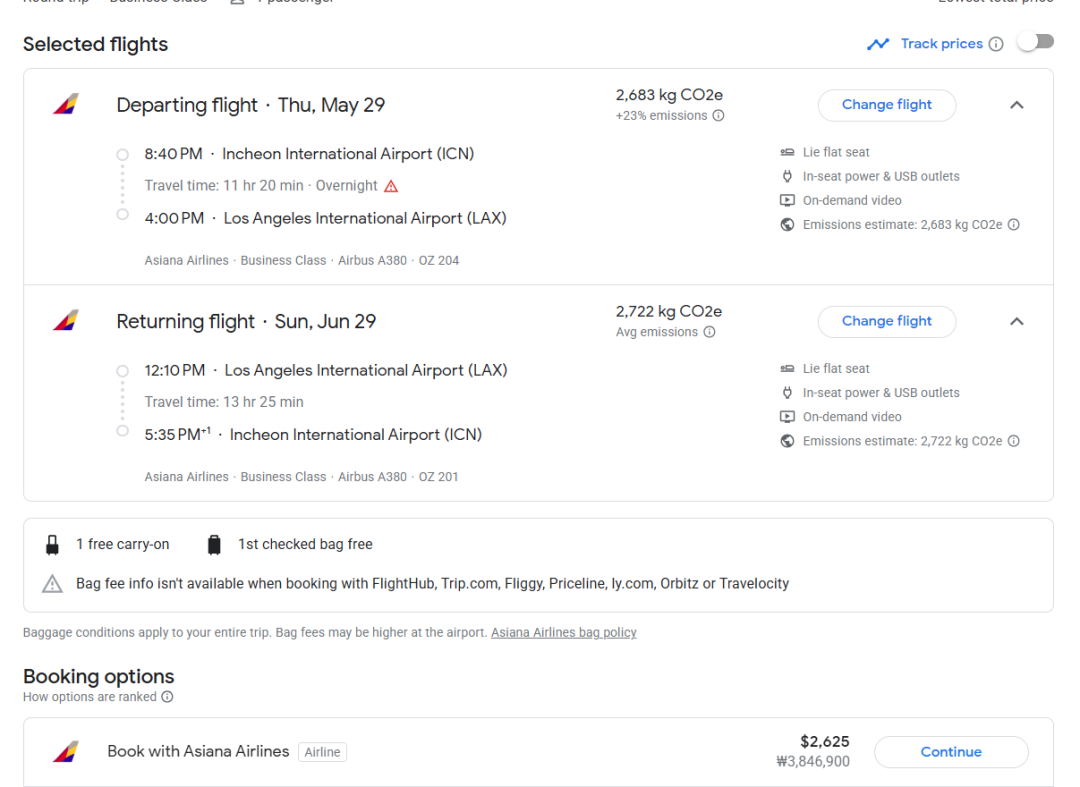Click 8:40 PM Incheon departure line
The height and width of the screenshot is (787, 1080).
coord(309,154)
